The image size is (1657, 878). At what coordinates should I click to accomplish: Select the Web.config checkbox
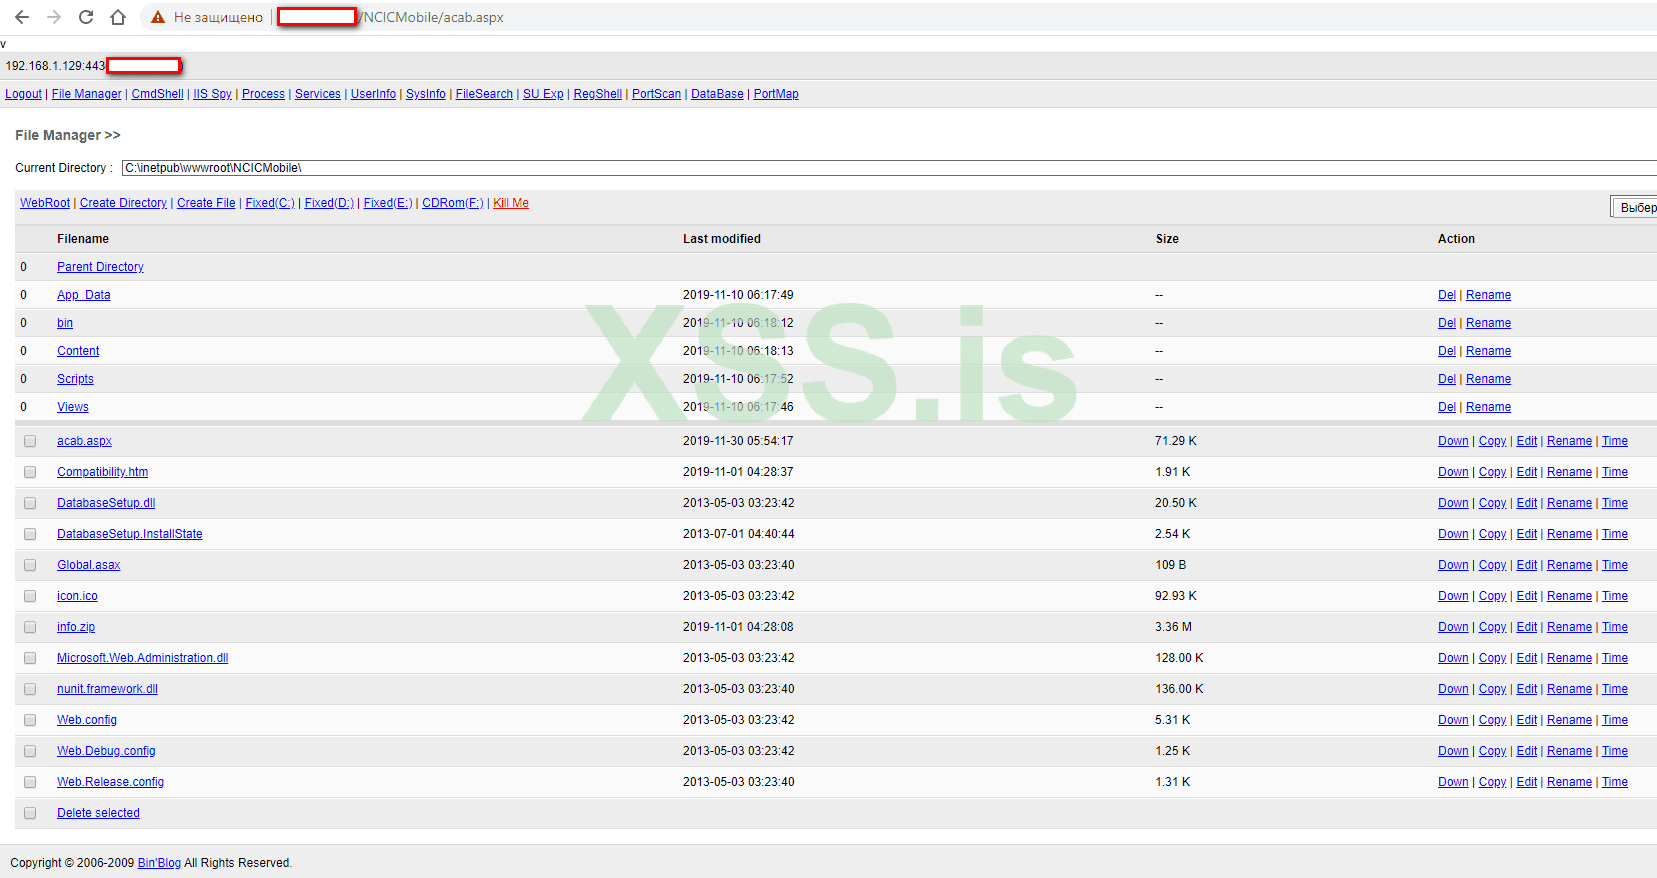pos(30,720)
